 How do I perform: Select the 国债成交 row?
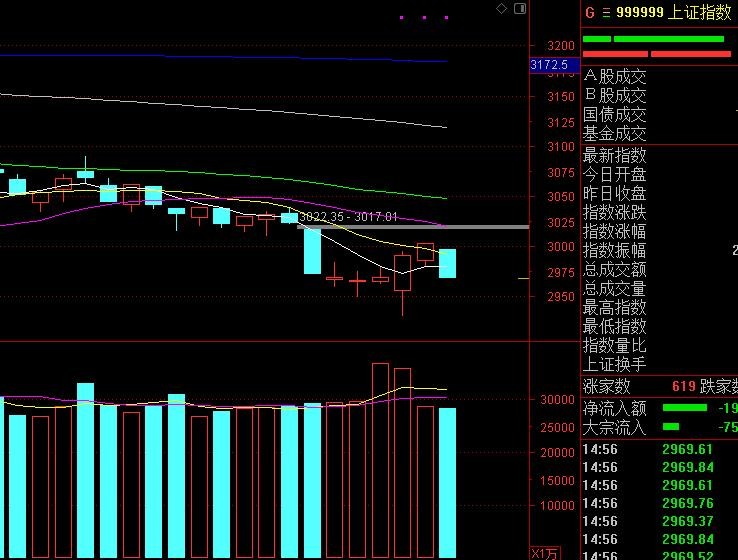[615, 115]
